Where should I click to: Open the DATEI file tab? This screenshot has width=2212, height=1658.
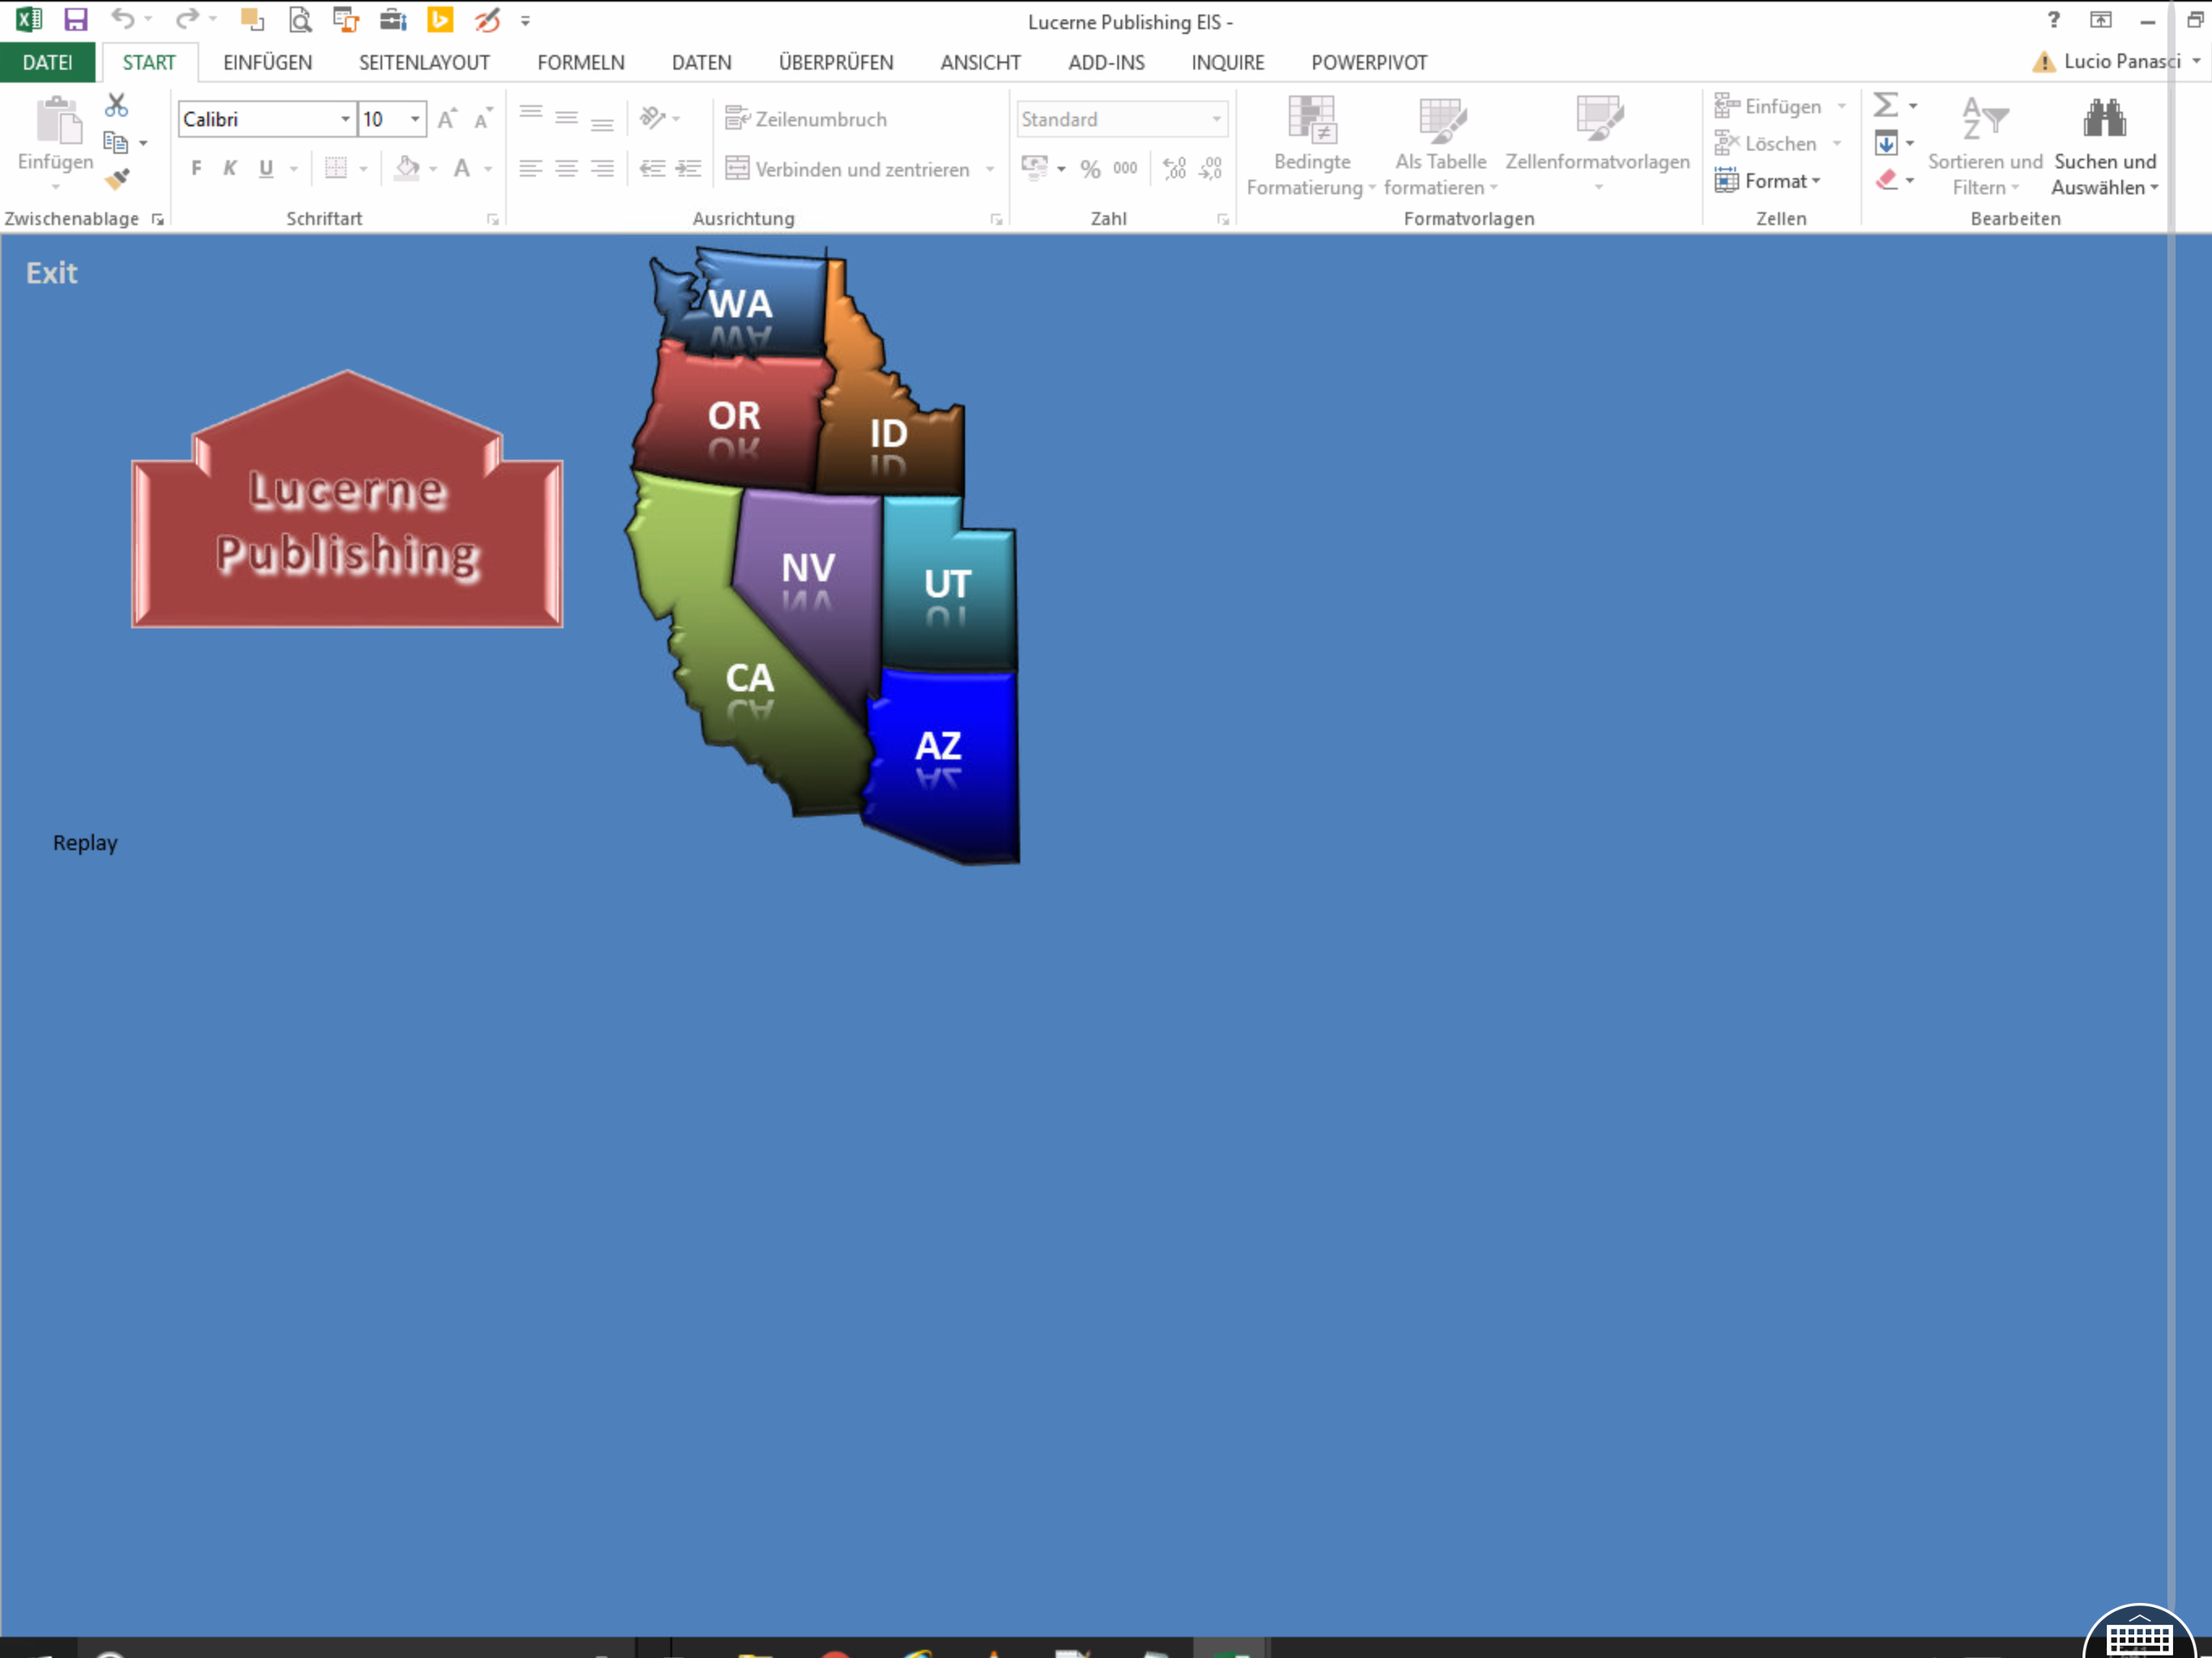[x=47, y=62]
